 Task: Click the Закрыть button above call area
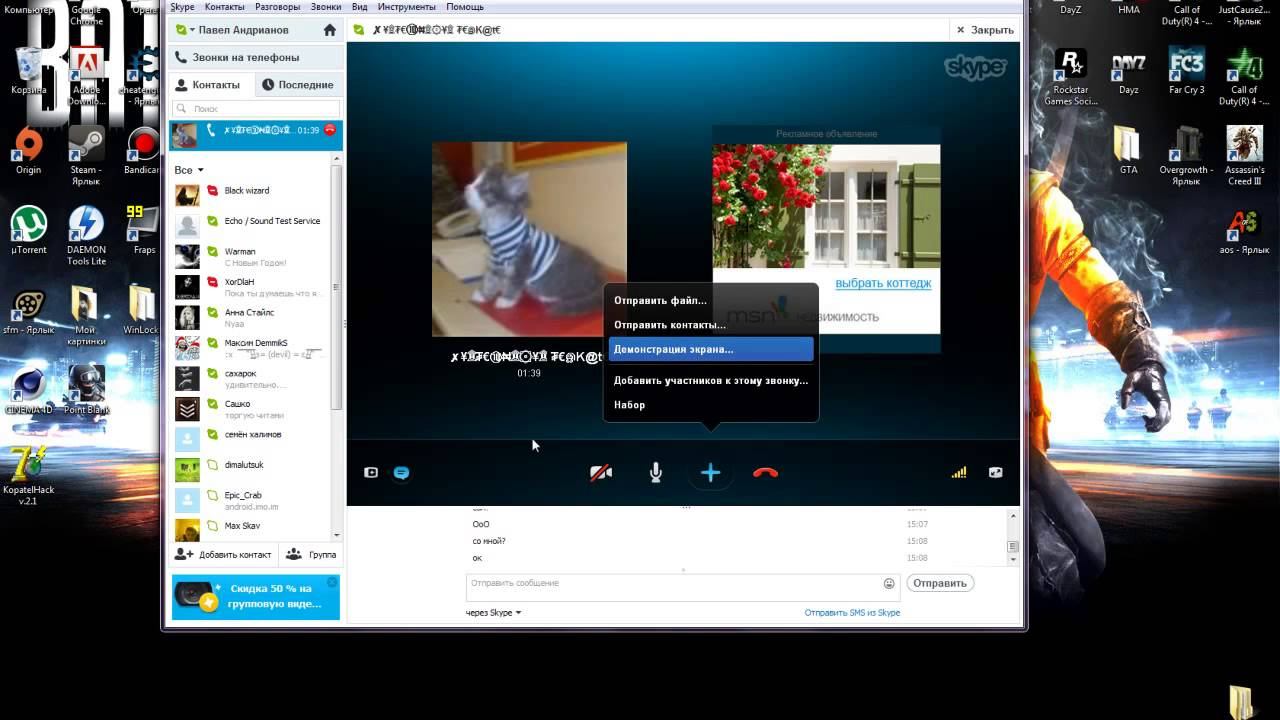point(986,30)
